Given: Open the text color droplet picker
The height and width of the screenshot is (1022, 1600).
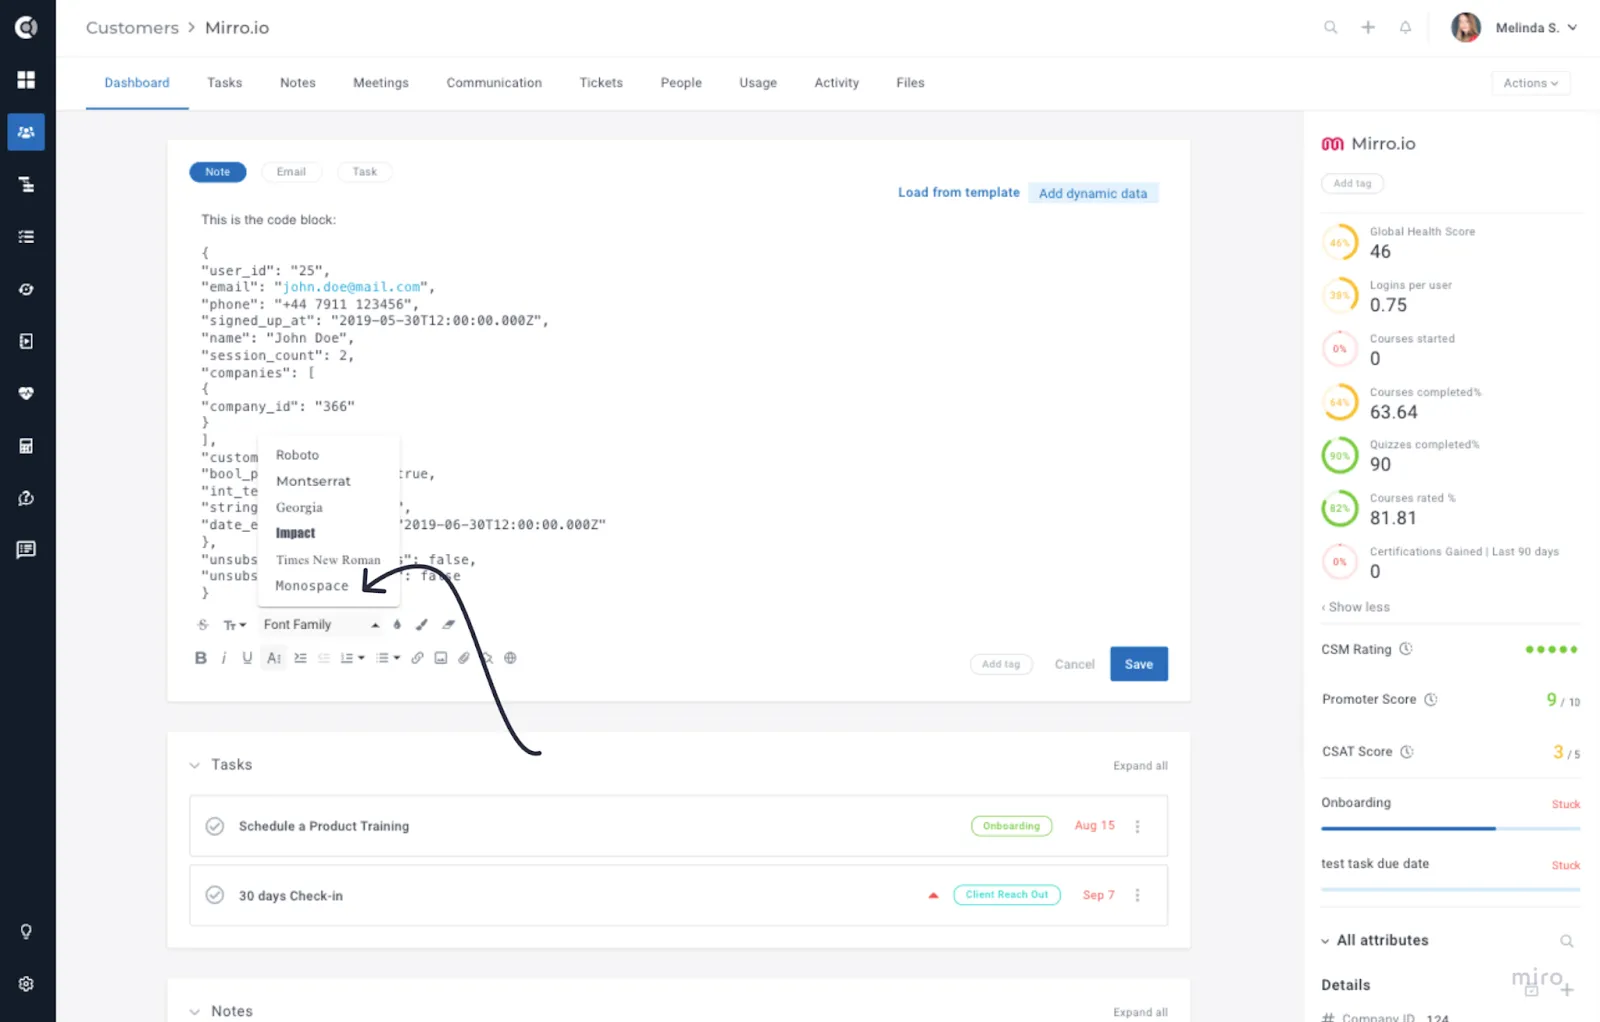Looking at the screenshot, I should (x=397, y=625).
